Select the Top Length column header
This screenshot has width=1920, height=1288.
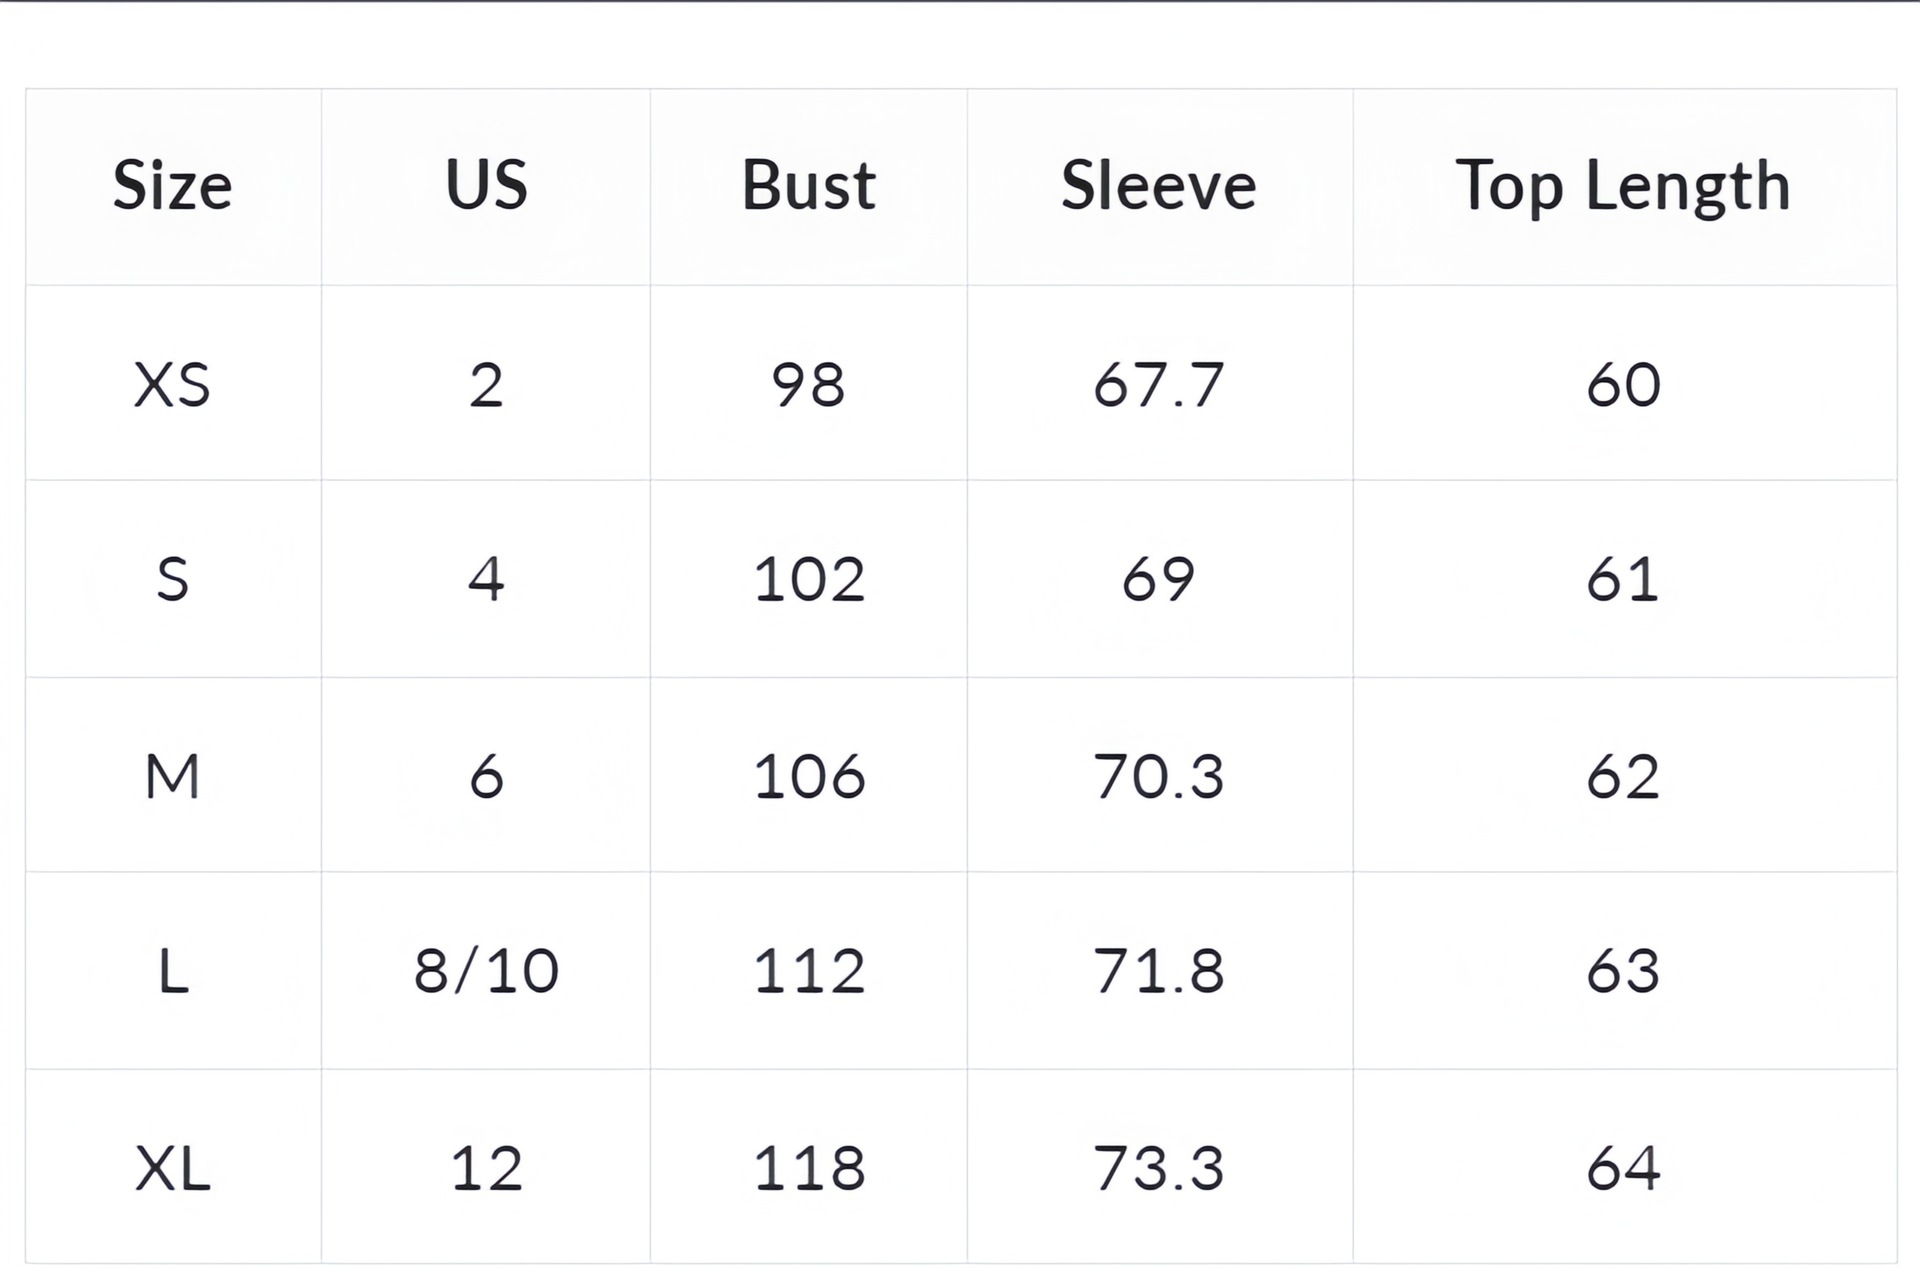point(1622,186)
